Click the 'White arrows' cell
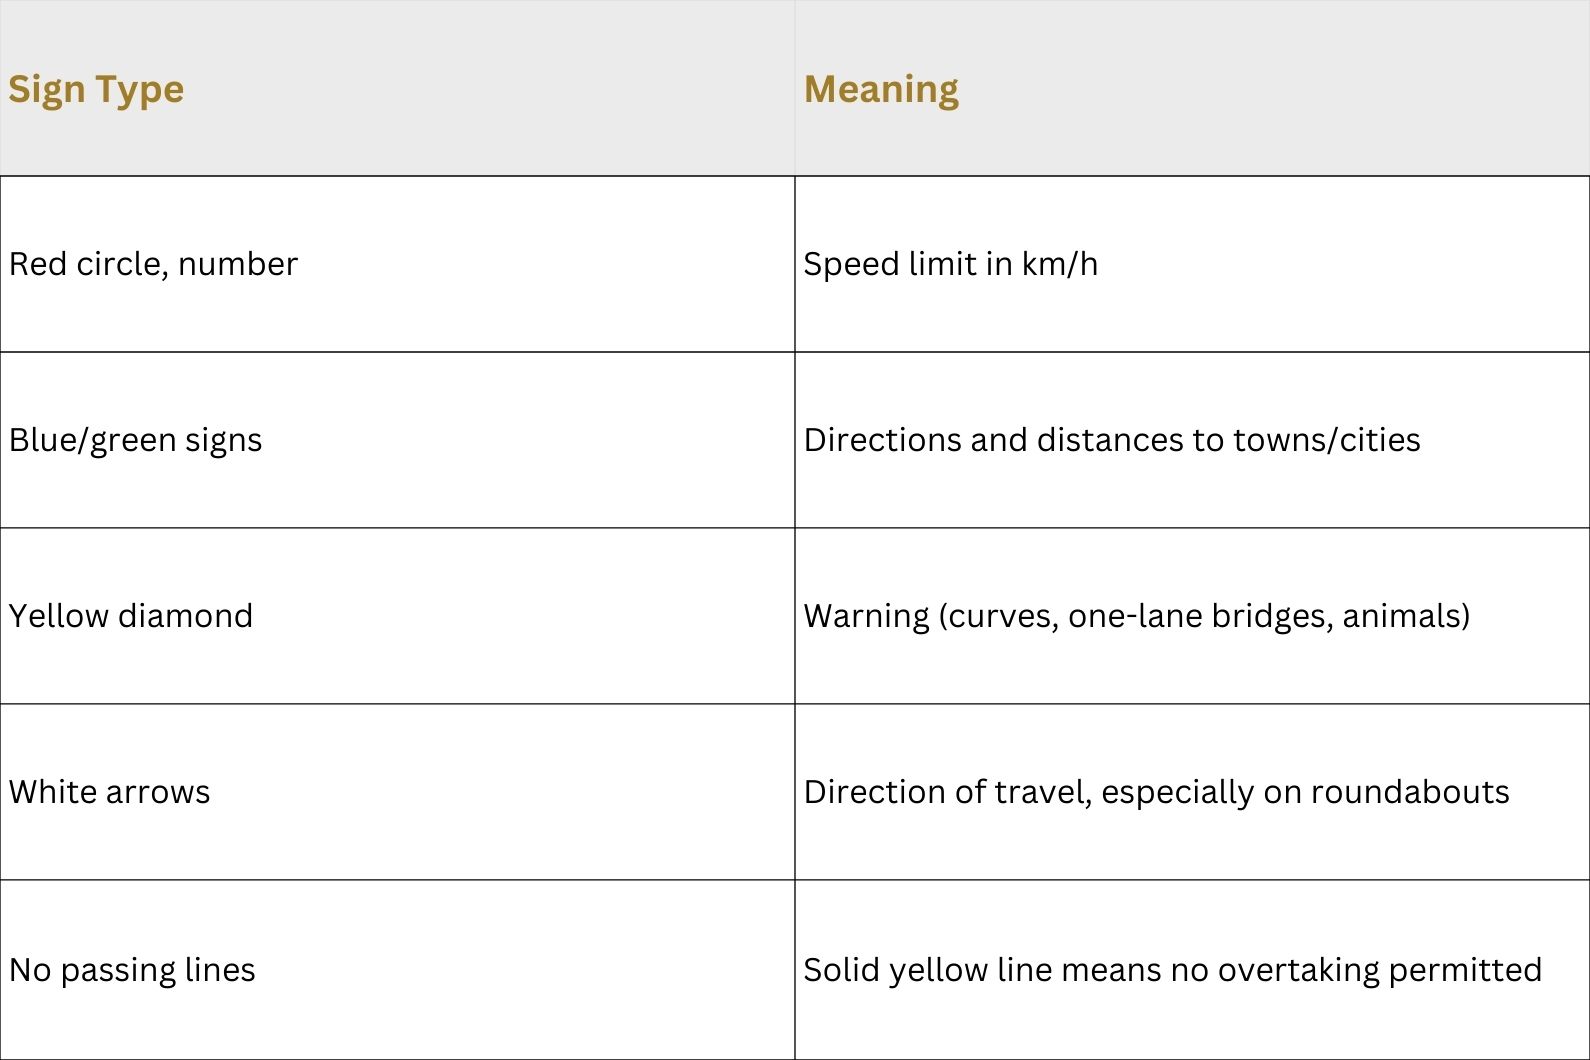Image resolution: width=1590 pixels, height=1060 pixels. click(397, 792)
